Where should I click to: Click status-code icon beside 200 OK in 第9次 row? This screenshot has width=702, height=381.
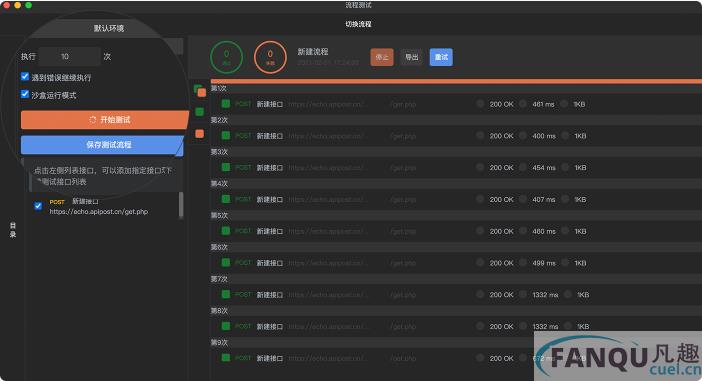pos(480,358)
